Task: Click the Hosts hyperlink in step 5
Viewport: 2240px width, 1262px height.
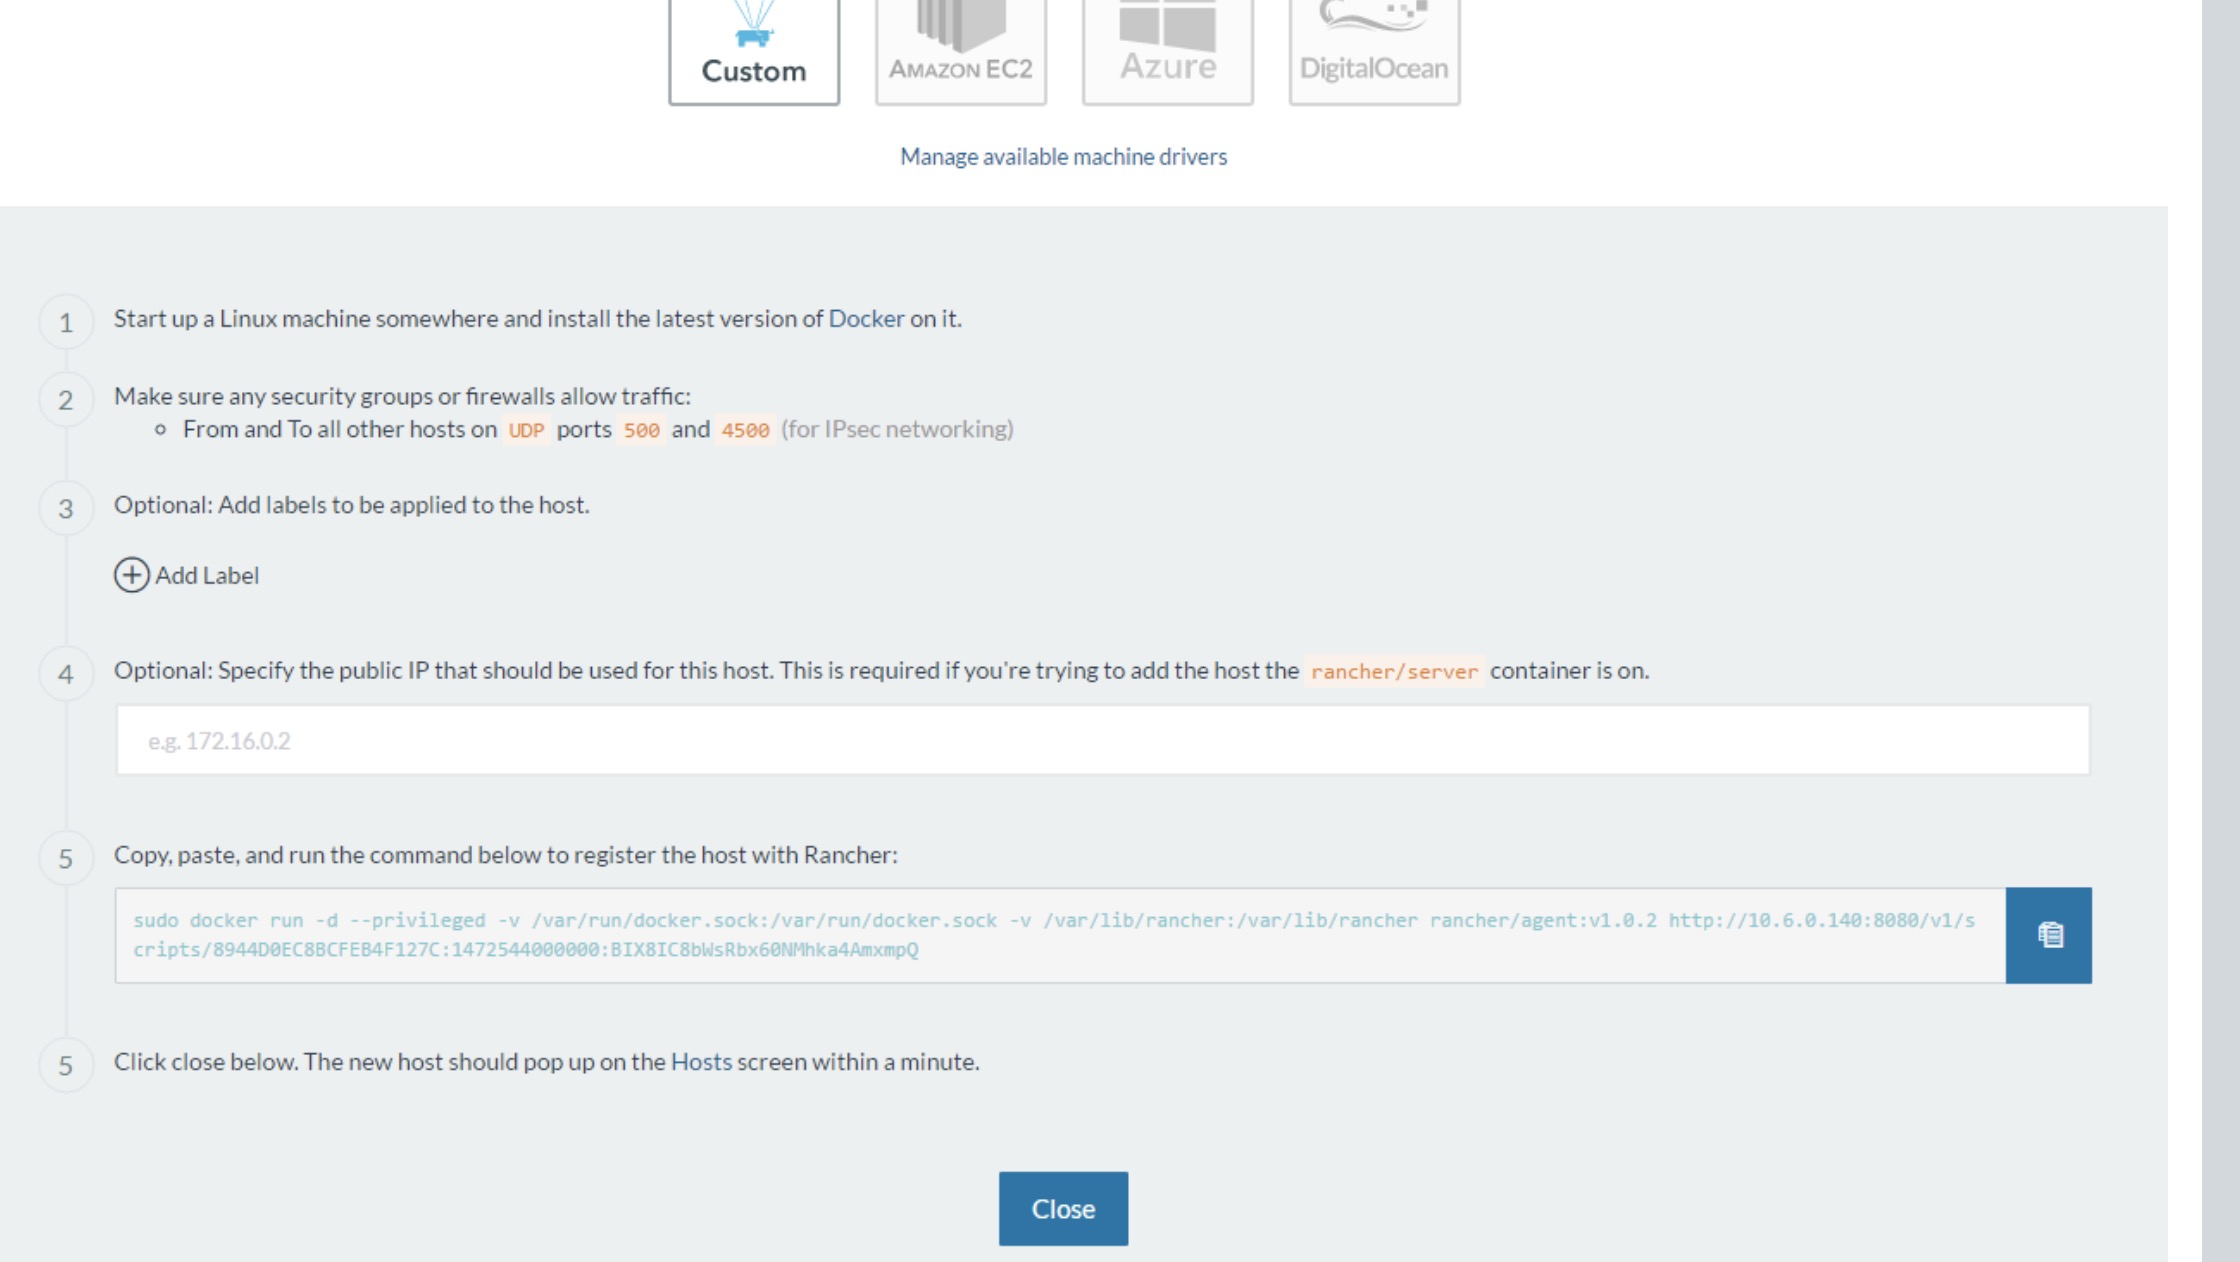Action: 700,1060
